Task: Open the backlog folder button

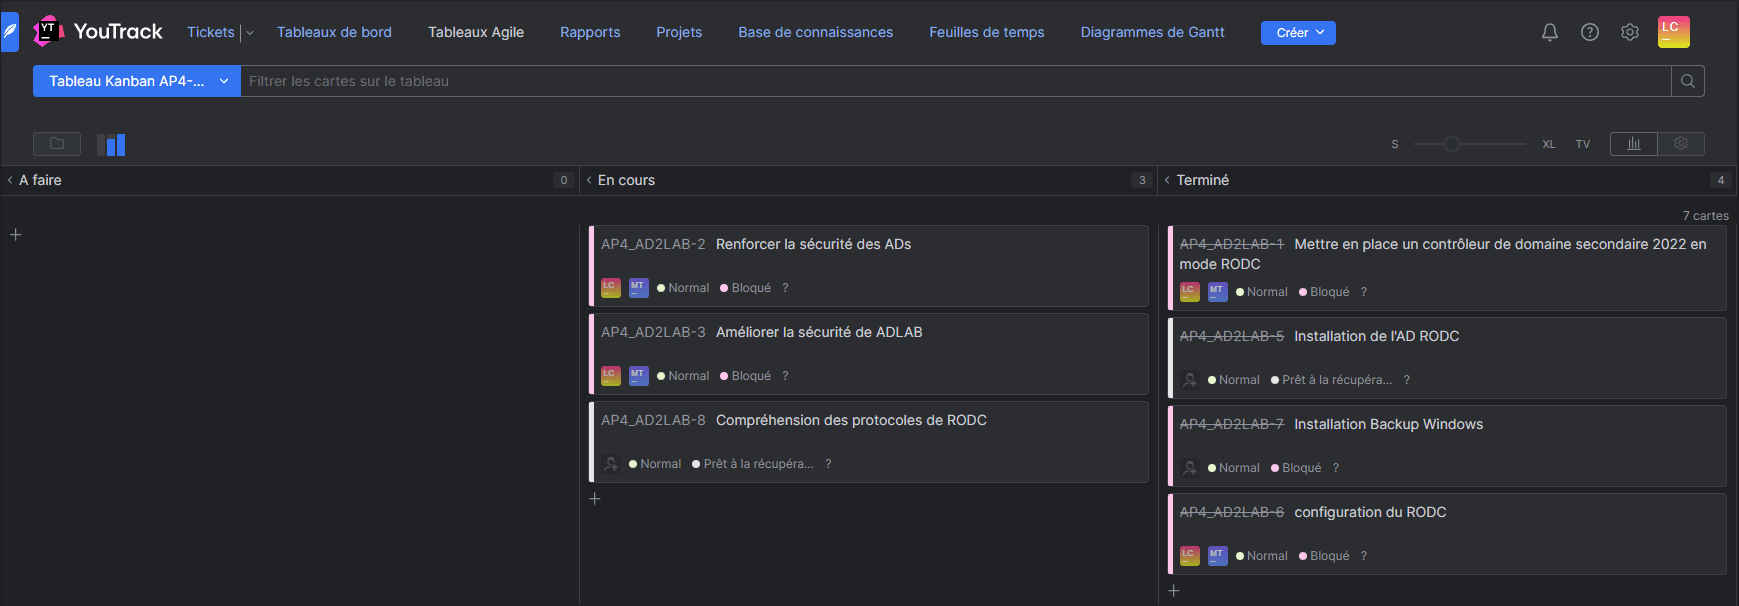Action: point(57,144)
